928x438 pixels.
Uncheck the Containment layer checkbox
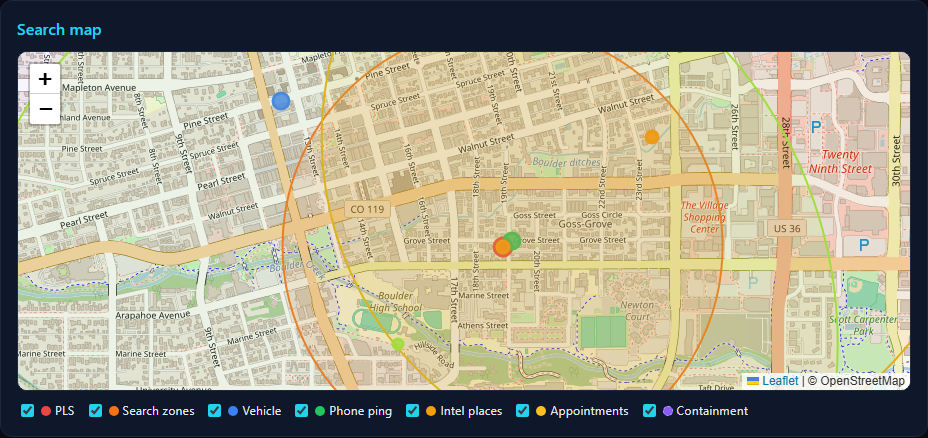[650, 411]
